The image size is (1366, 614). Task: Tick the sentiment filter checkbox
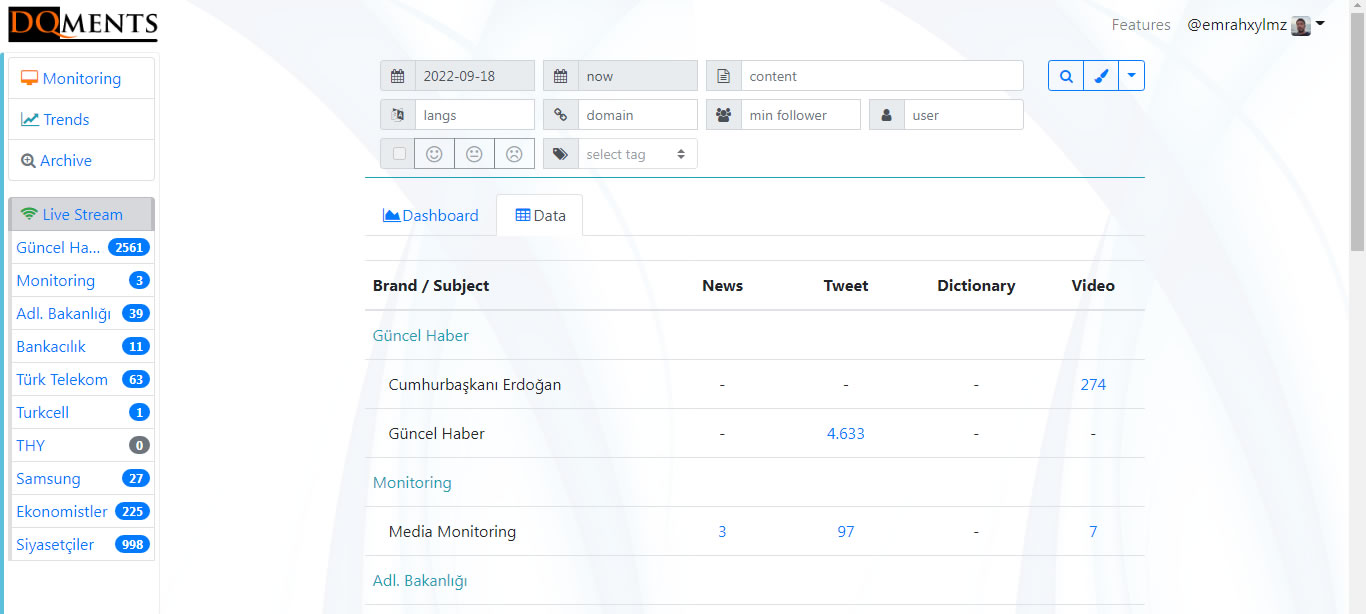399,154
